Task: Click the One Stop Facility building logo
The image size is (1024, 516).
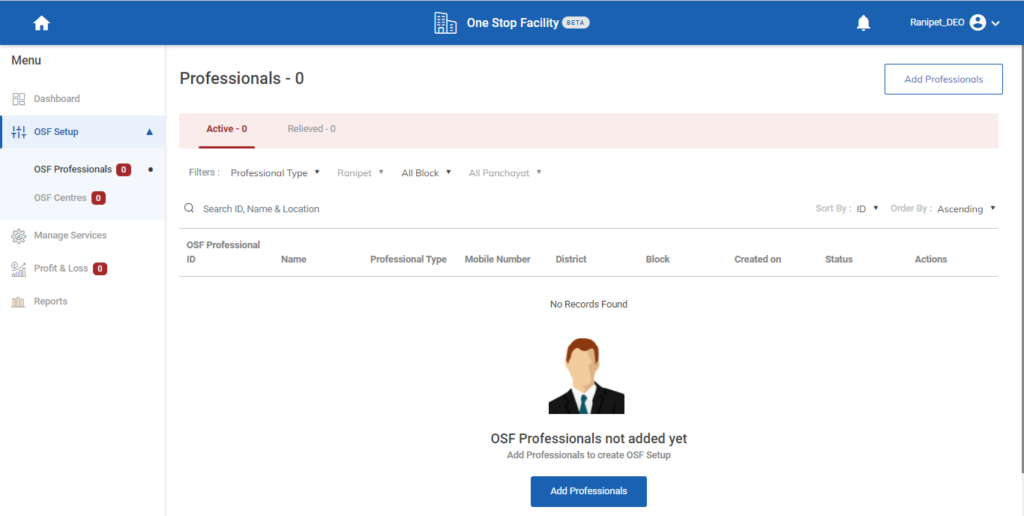Action: tap(445, 23)
